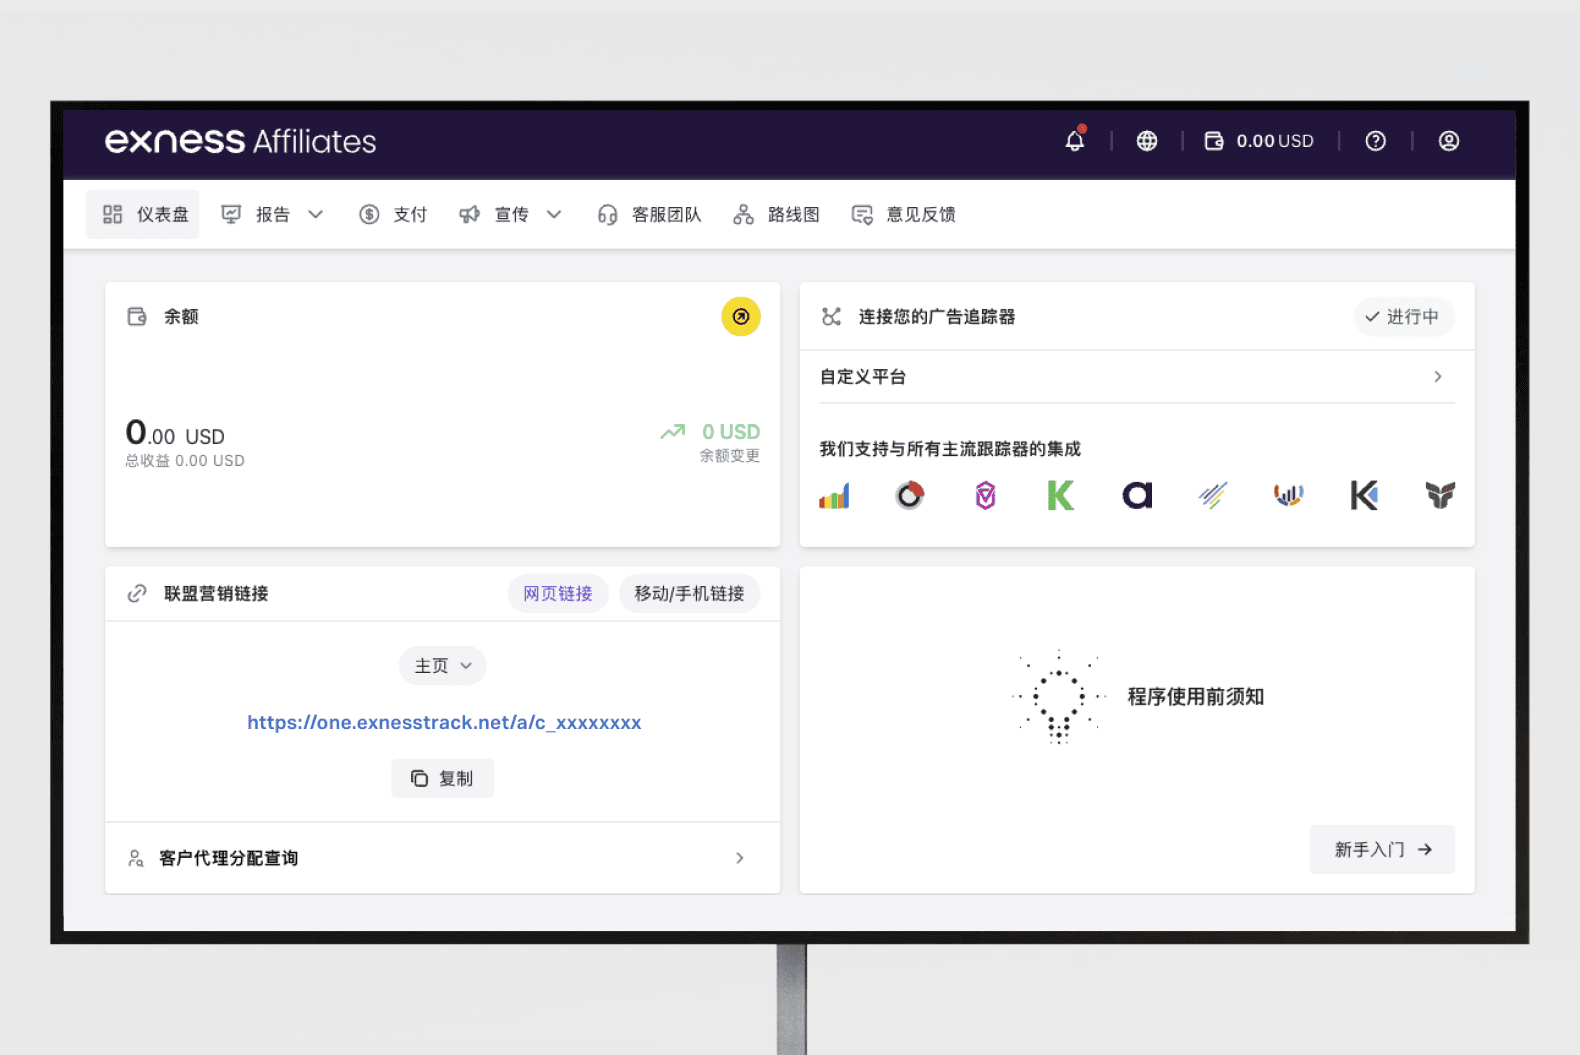The image size is (1580, 1055).
Task: Click the 新手入门 getting started button
Action: pyautogui.click(x=1382, y=850)
